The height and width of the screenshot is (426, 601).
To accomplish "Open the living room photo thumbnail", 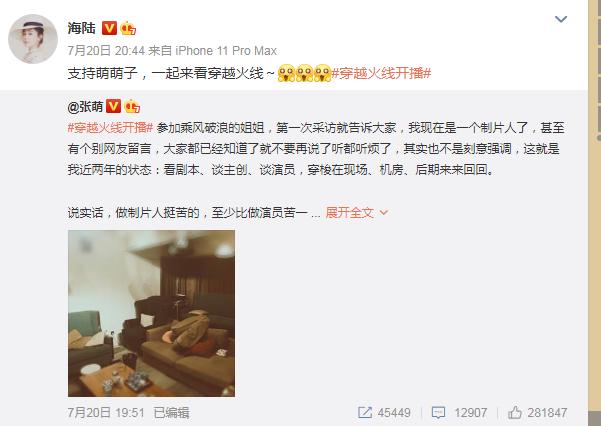I will [x=151, y=313].
